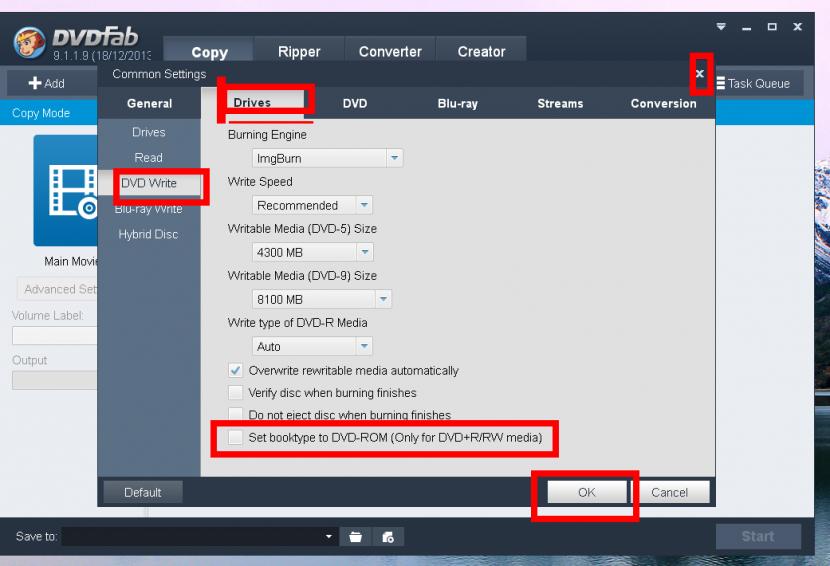830x566 pixels.
Task: Toggle Overwrite rewritable media automatically checkbox
Action: [x=235, y=370]
